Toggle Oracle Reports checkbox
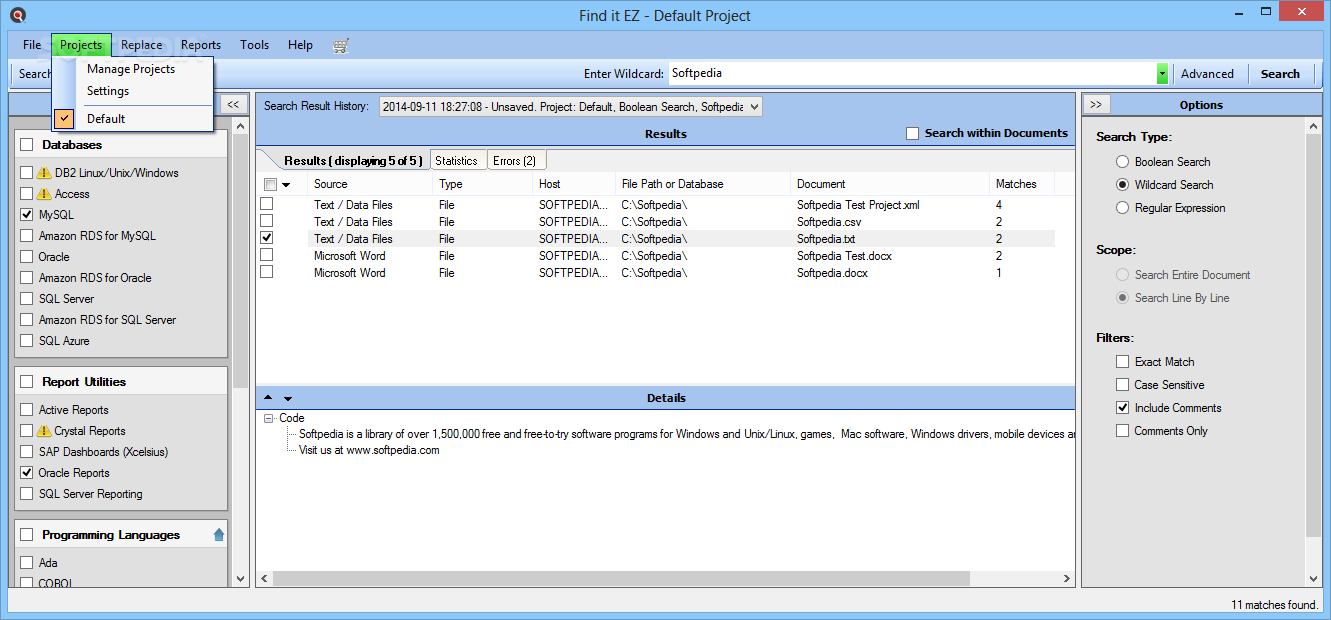 pyautogui.click(x=27, y=473)
